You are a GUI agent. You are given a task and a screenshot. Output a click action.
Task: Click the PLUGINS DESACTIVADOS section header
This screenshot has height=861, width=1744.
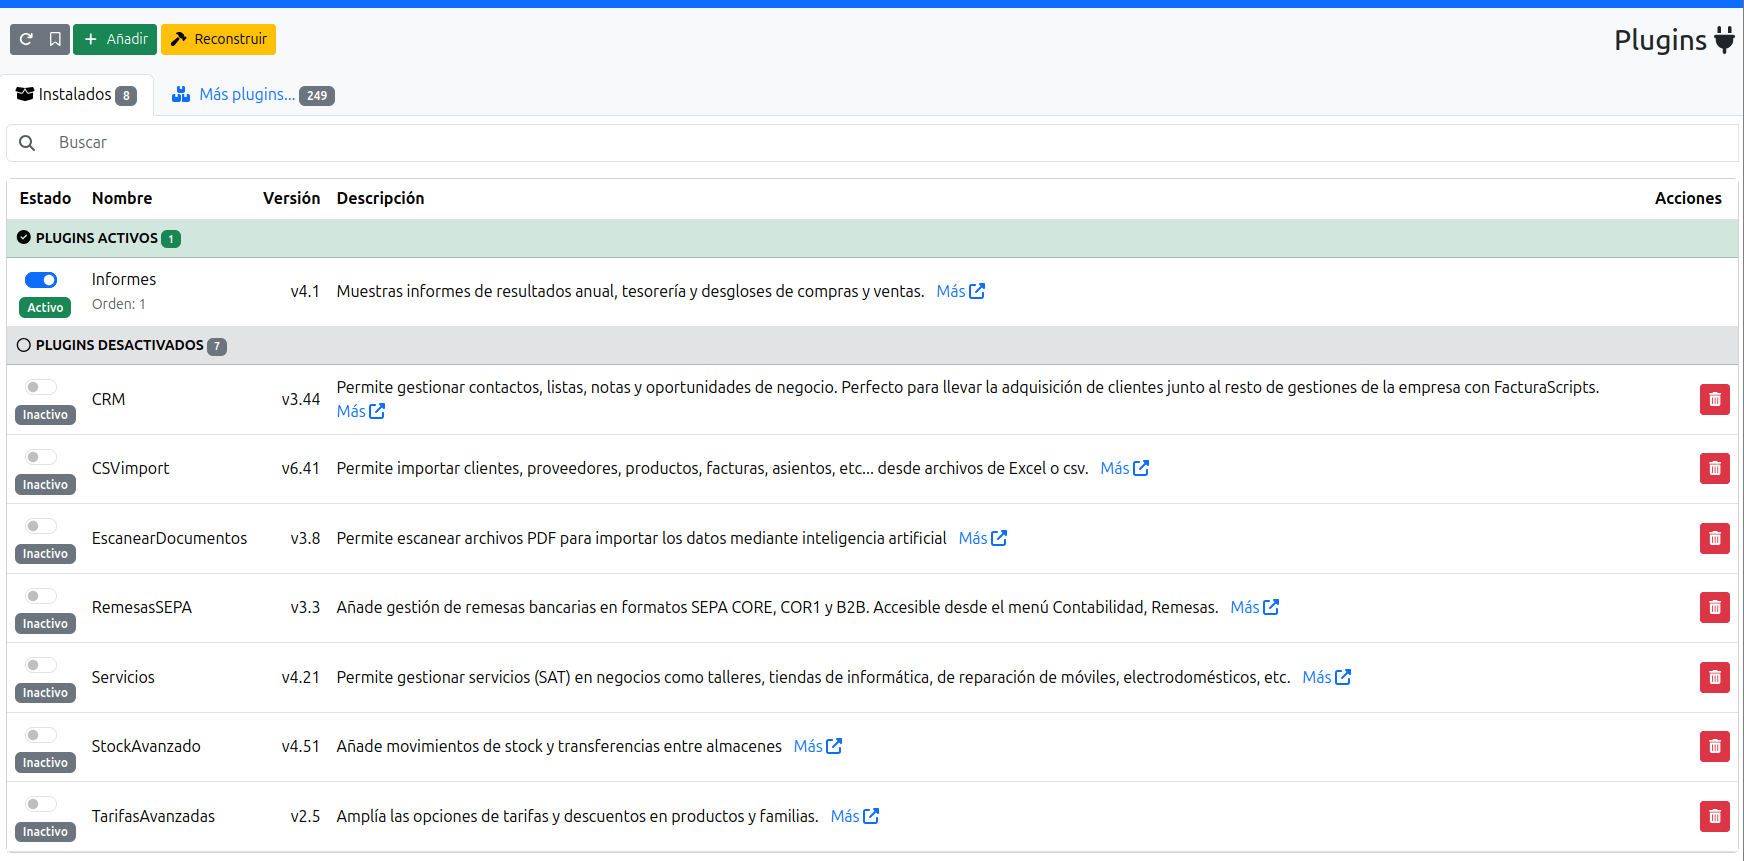(872, 345)
